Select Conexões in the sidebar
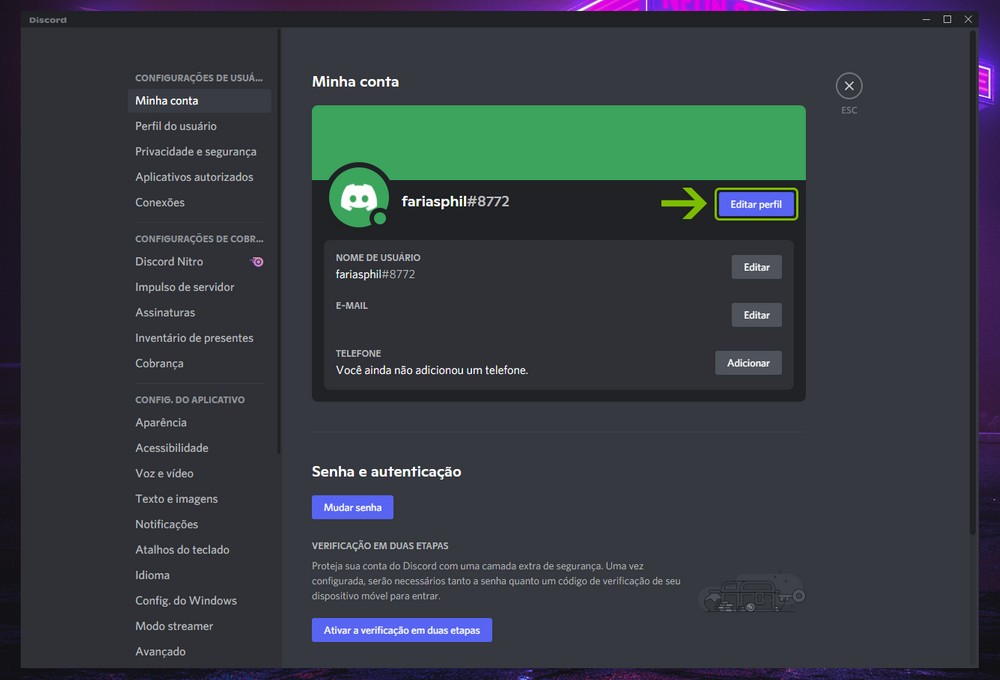Screen dimensions: 1000x680 pyautogui.click(x=160, y=202)
